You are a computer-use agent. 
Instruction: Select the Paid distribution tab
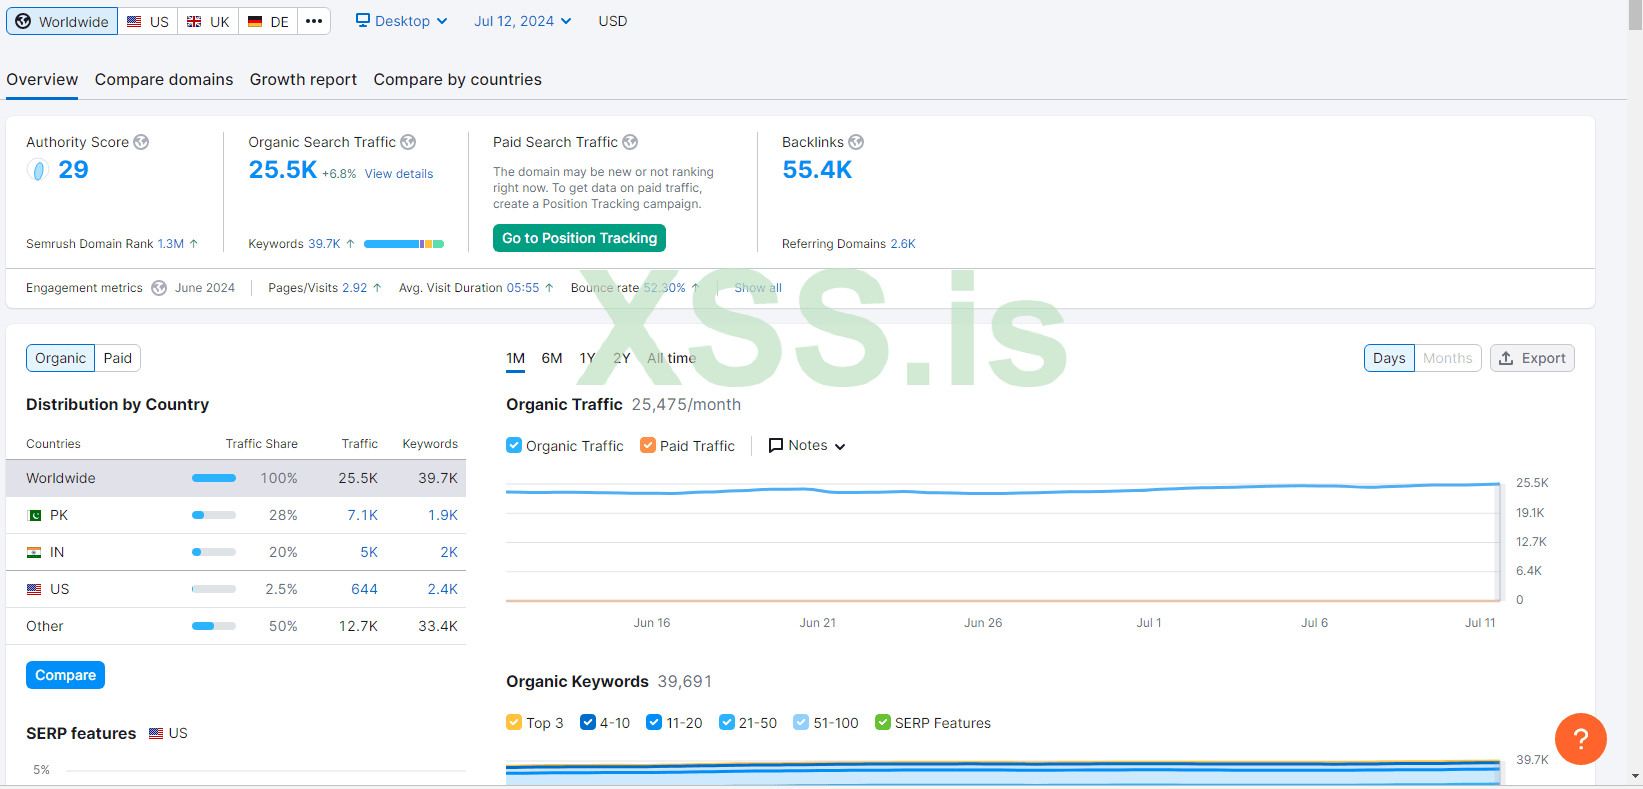(x=118, y=358)
